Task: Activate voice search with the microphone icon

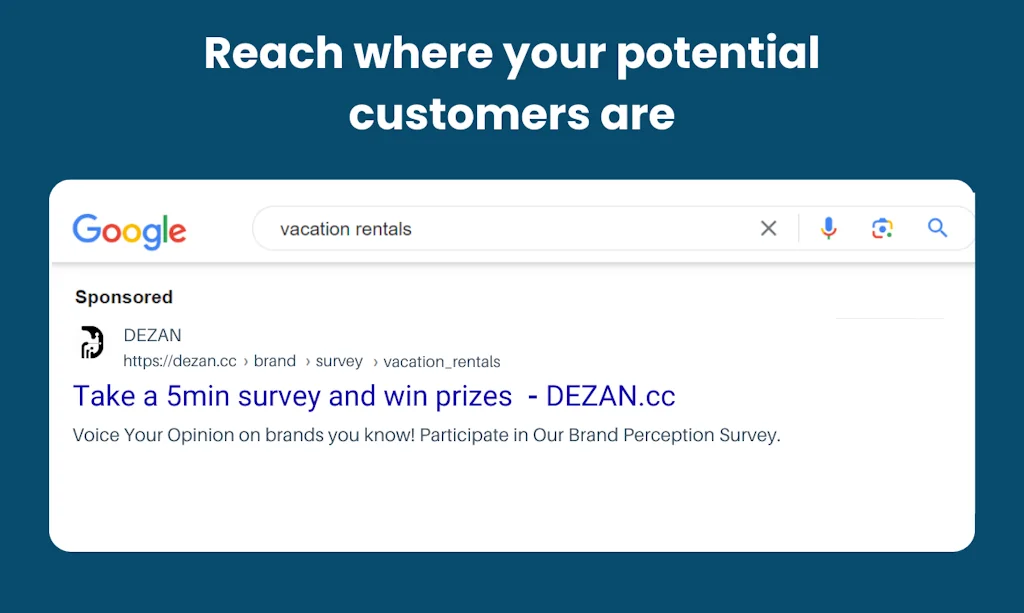Action: 828,228
